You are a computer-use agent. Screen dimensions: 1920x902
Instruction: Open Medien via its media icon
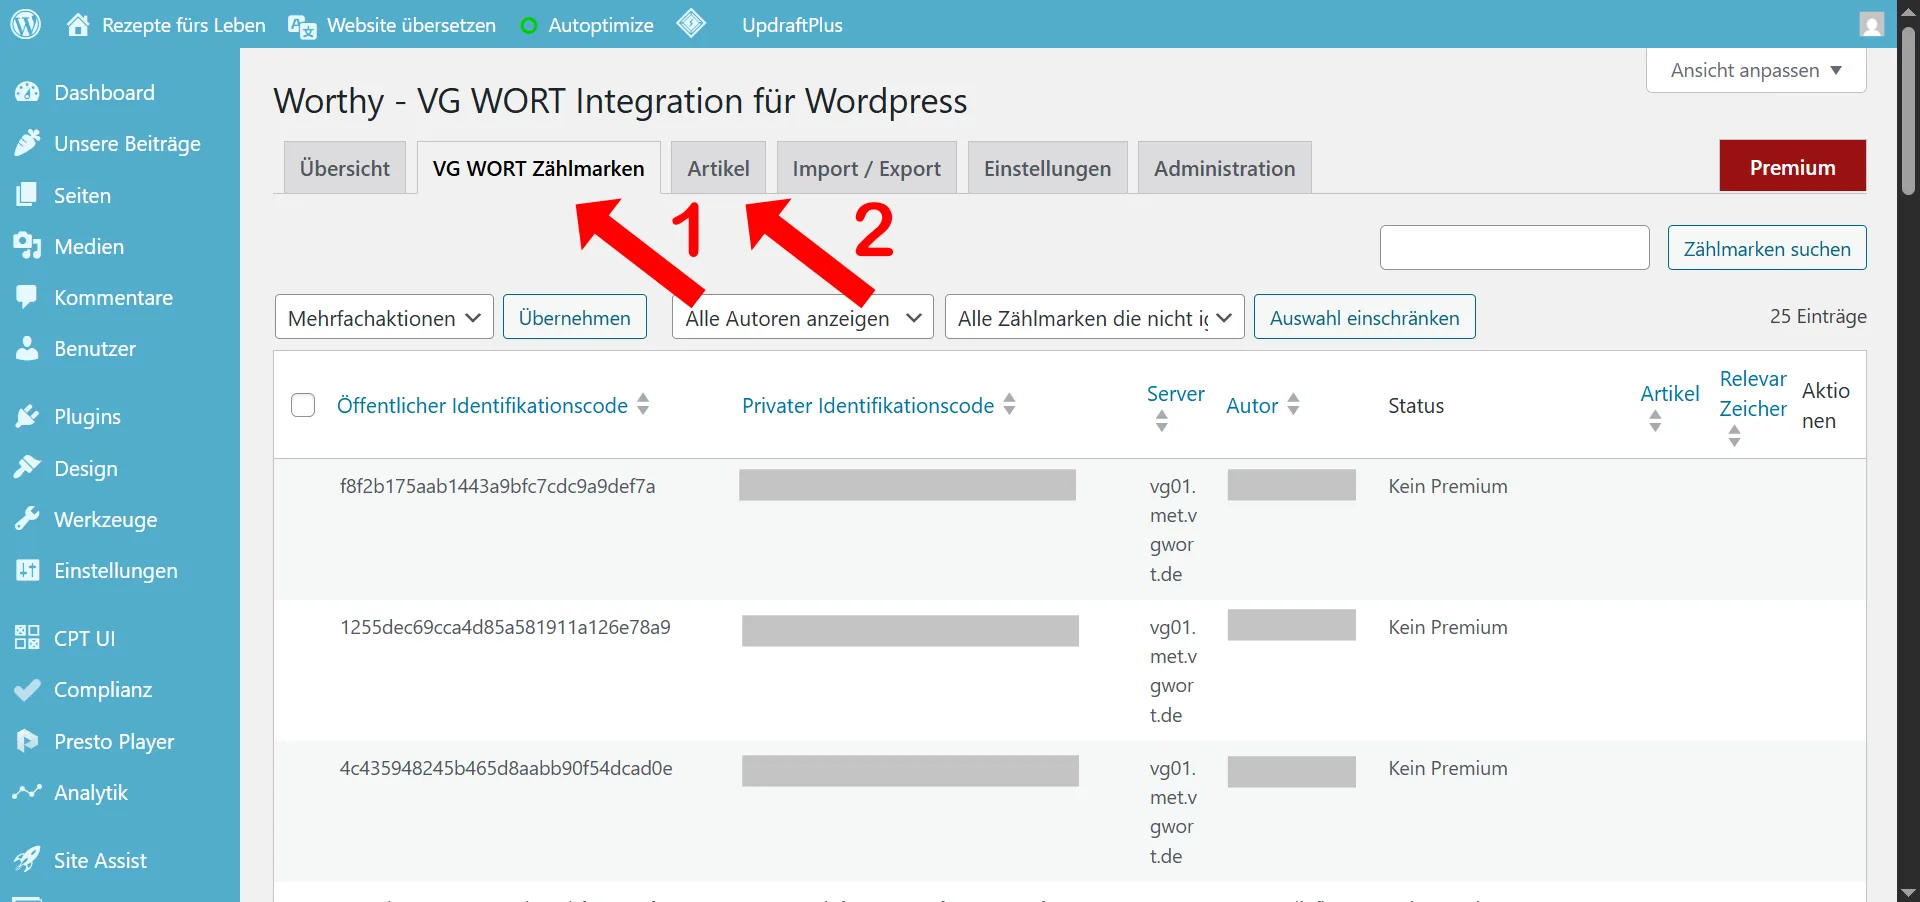pyautogui.click(x=27, y=247)
